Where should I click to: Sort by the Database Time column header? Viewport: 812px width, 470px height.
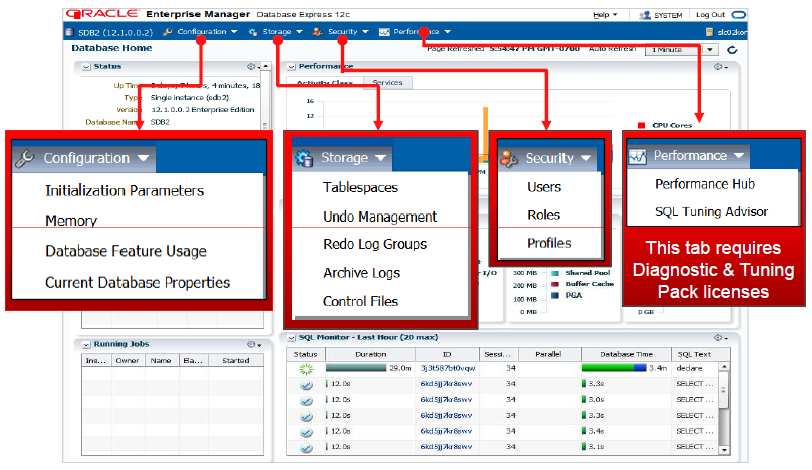pos(626,355)
